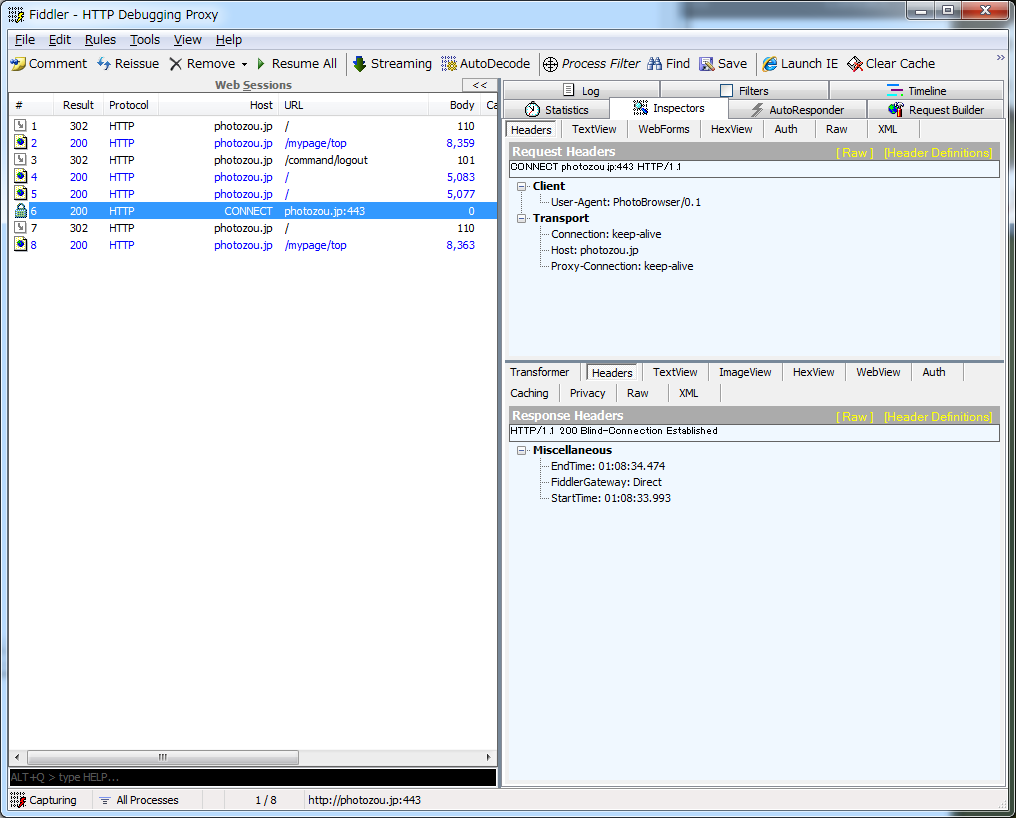Click the Launch IE icon
The width and height of the screenshot is (1016, 818).
770,64
